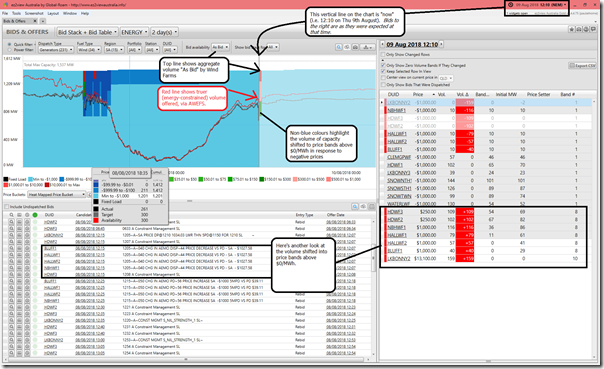
Task: Click previous interval arrow beside 09 Aug 2018
Action: point(383,44)
